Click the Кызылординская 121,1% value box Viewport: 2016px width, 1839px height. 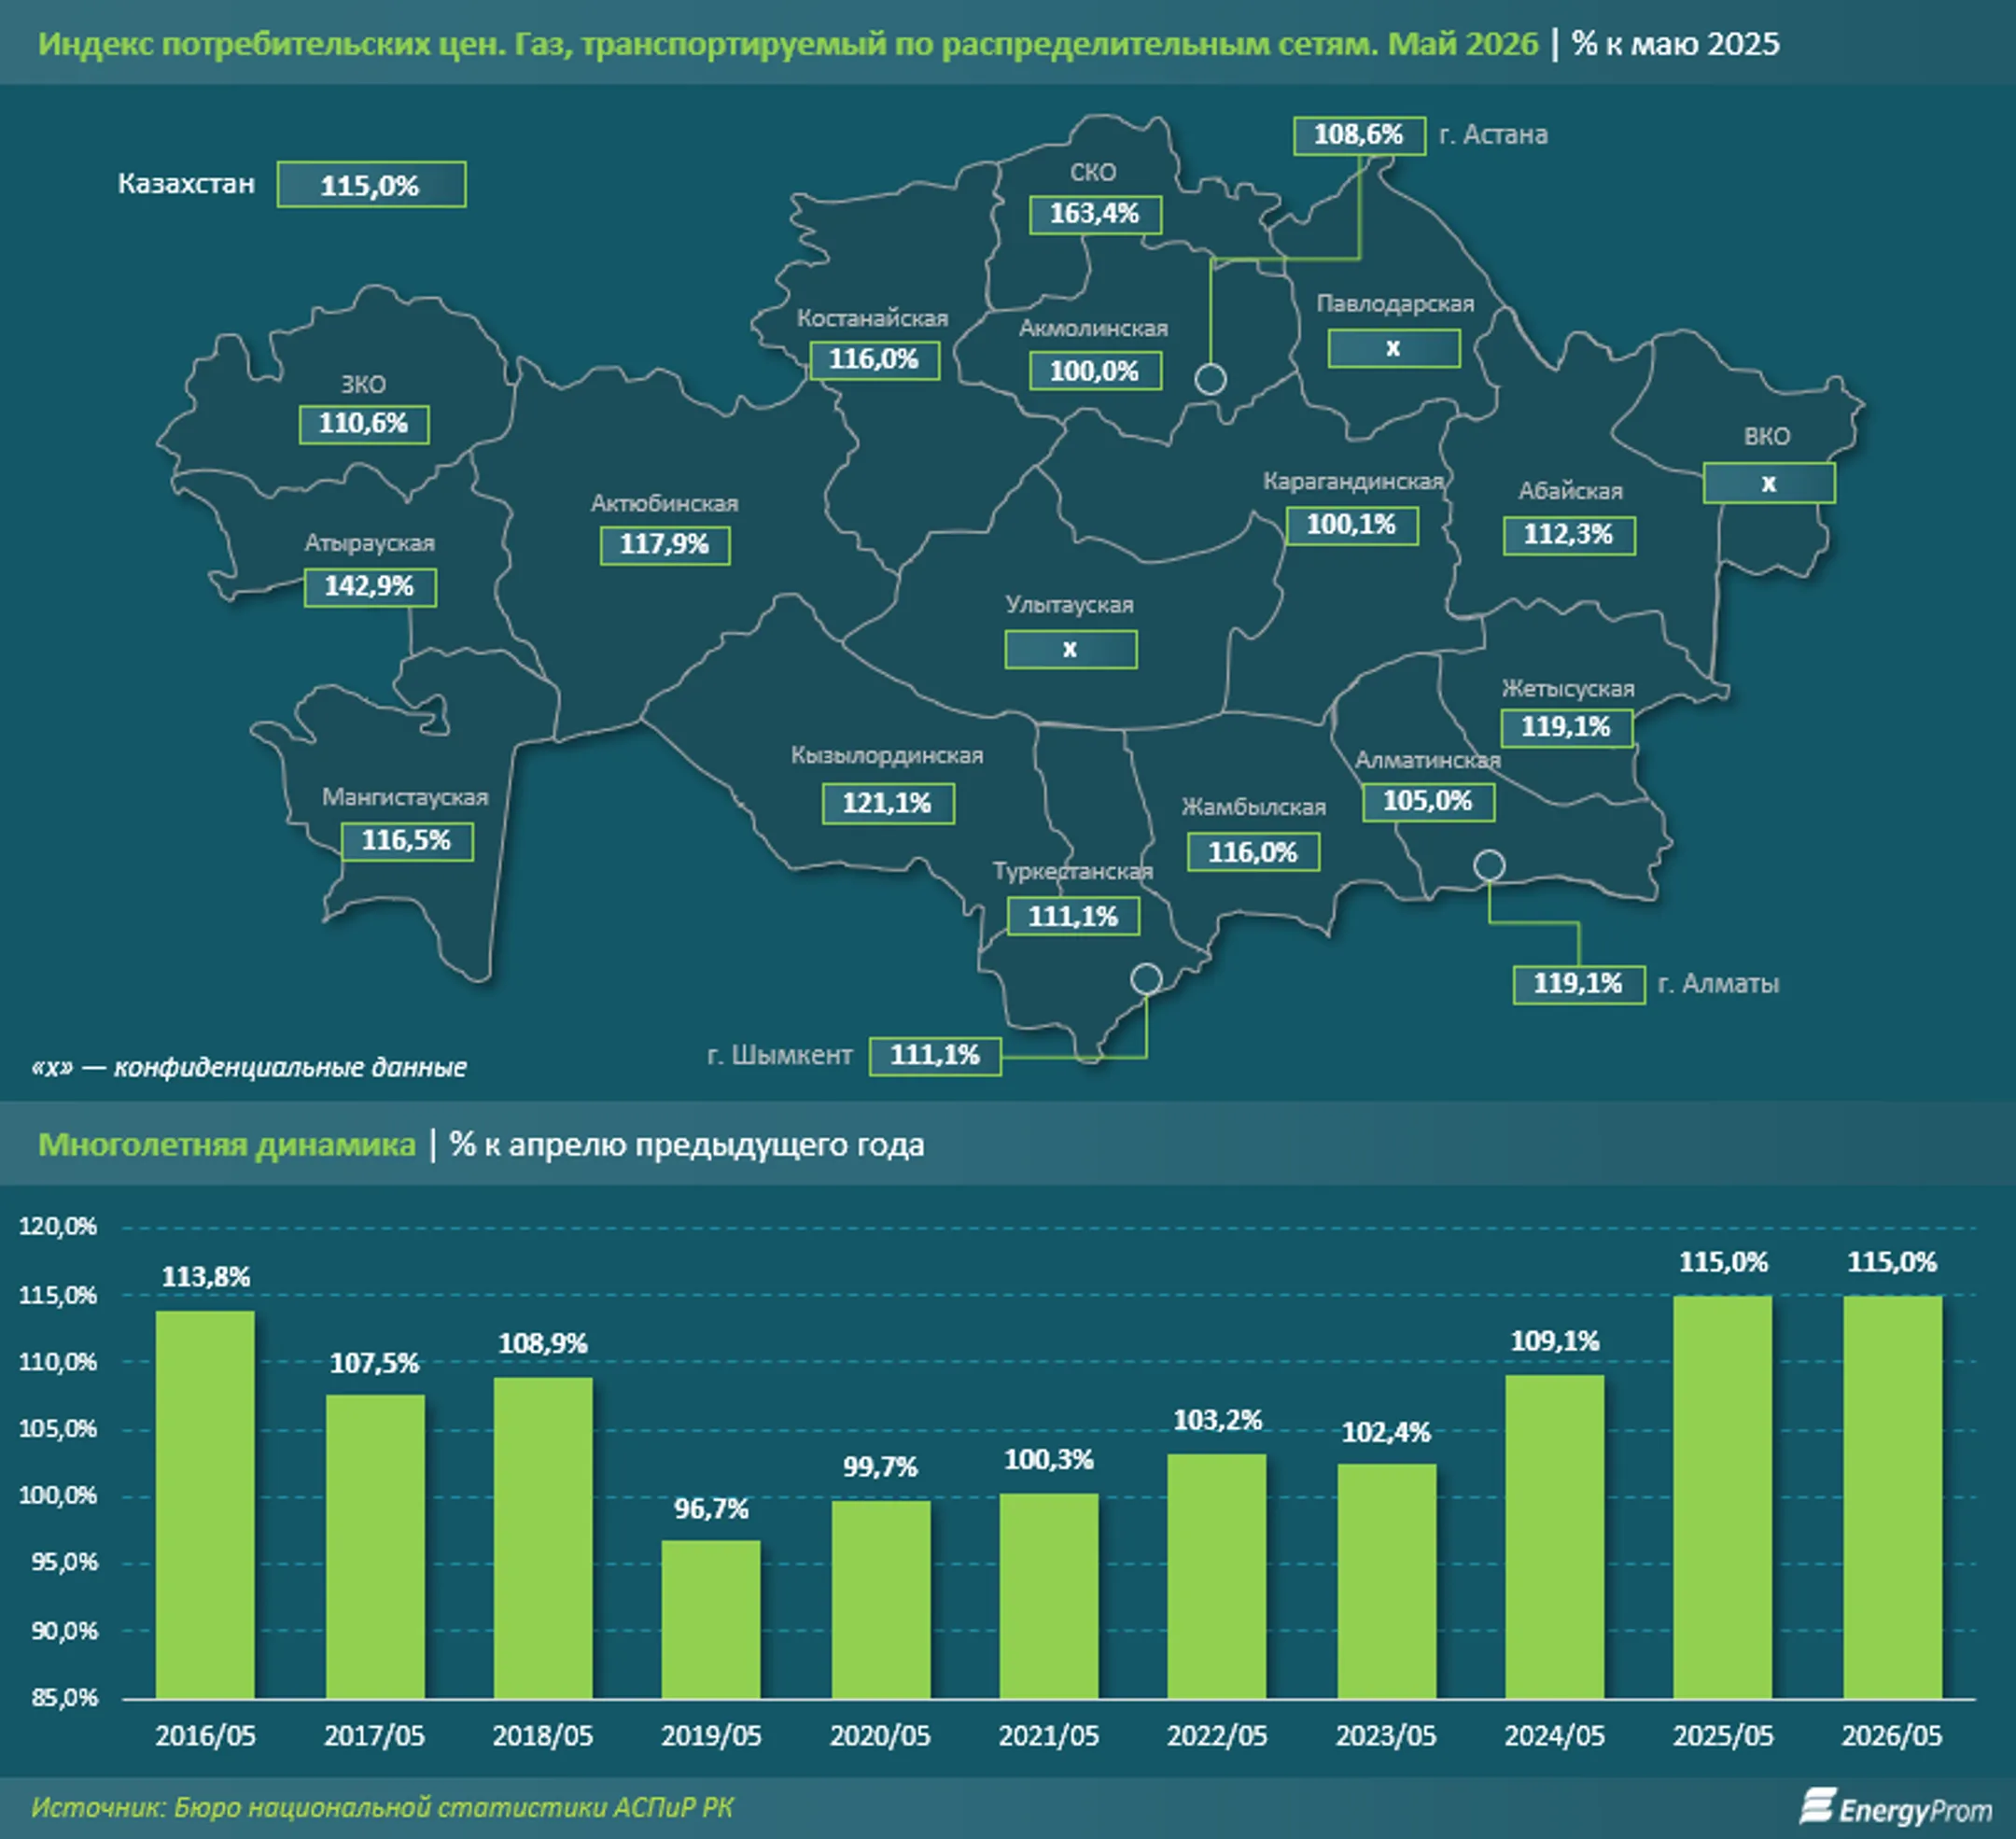pyautogui.click(x=888, y=803)
